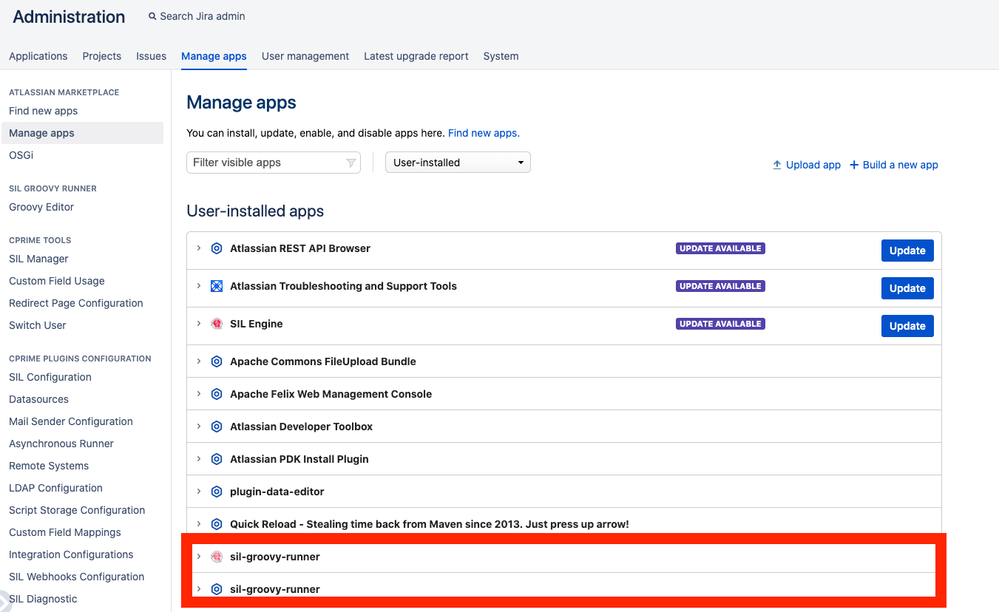Click the blue sil-groovy-runner app icon
Viewport: 999px width, 612px height.
[x=217, y=589]
